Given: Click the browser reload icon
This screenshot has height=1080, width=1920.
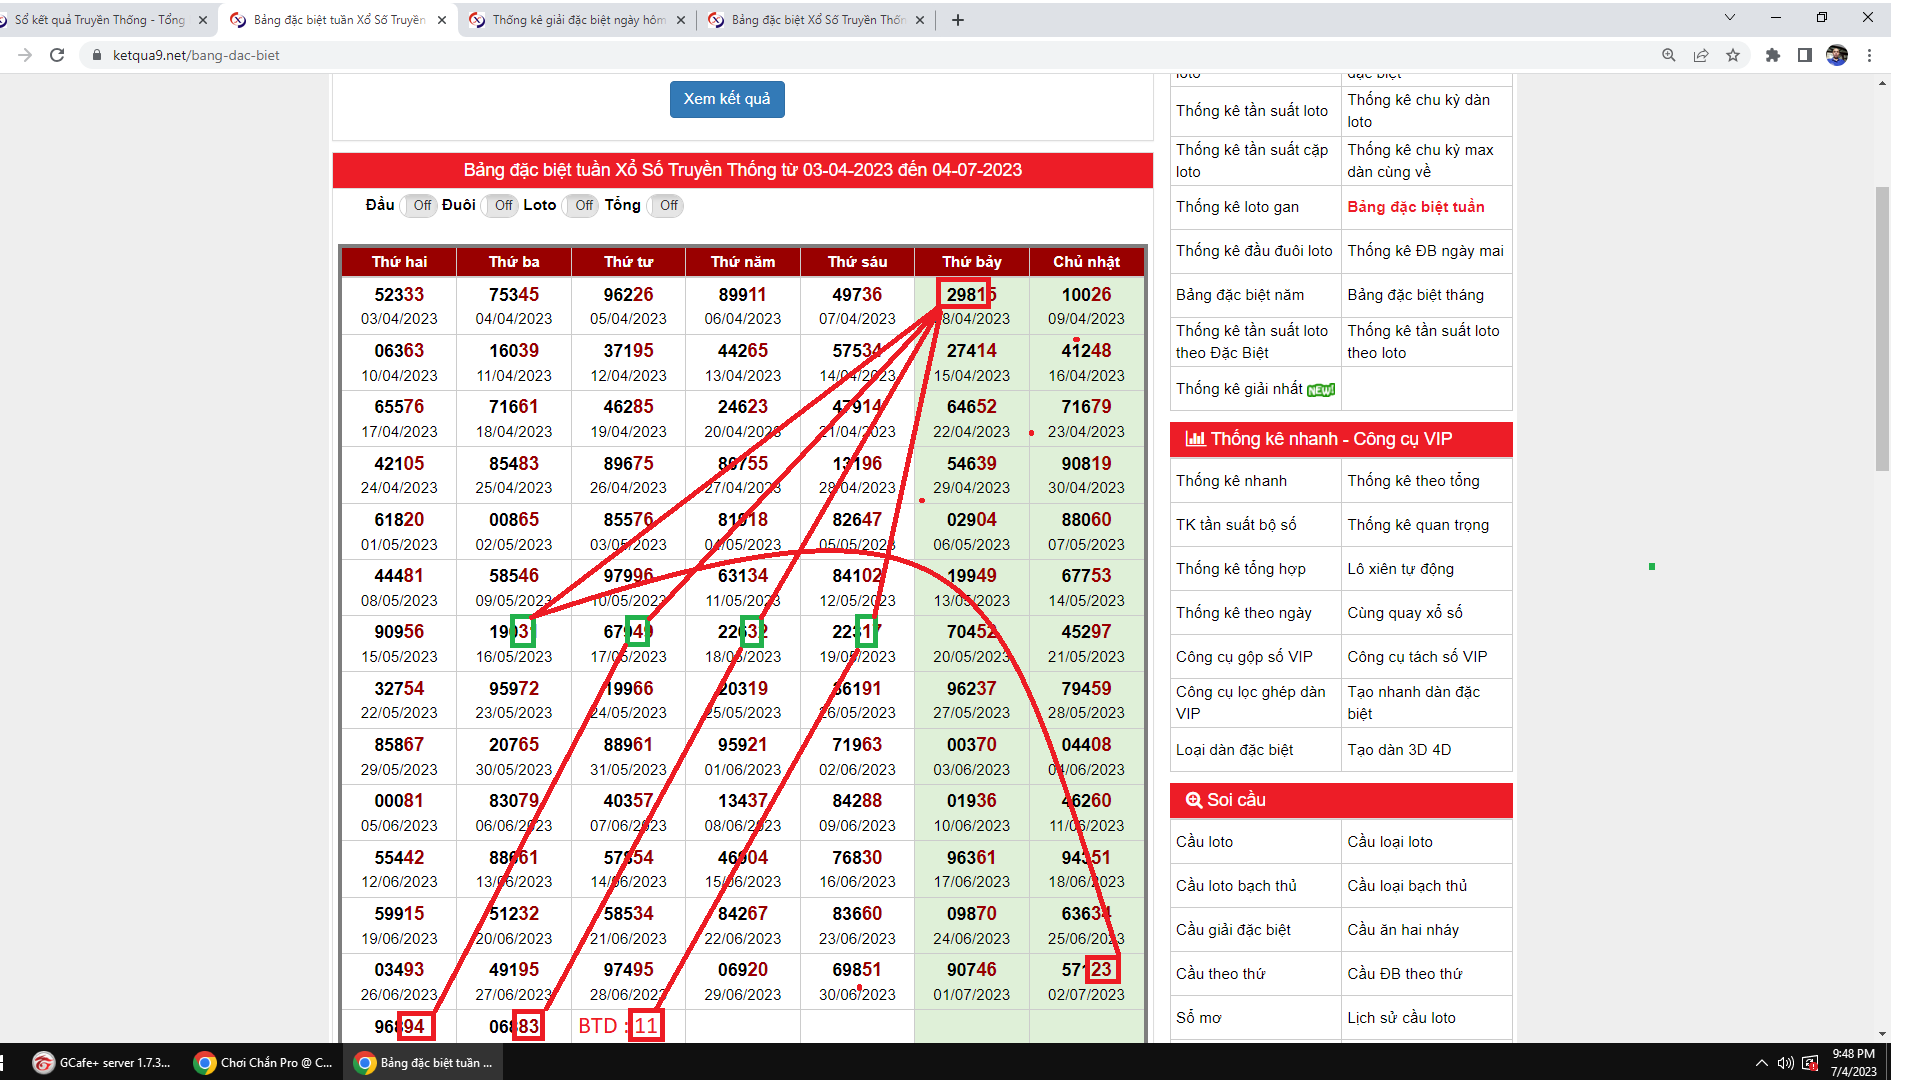Looking at the screenshot, I should click(57, 55).
